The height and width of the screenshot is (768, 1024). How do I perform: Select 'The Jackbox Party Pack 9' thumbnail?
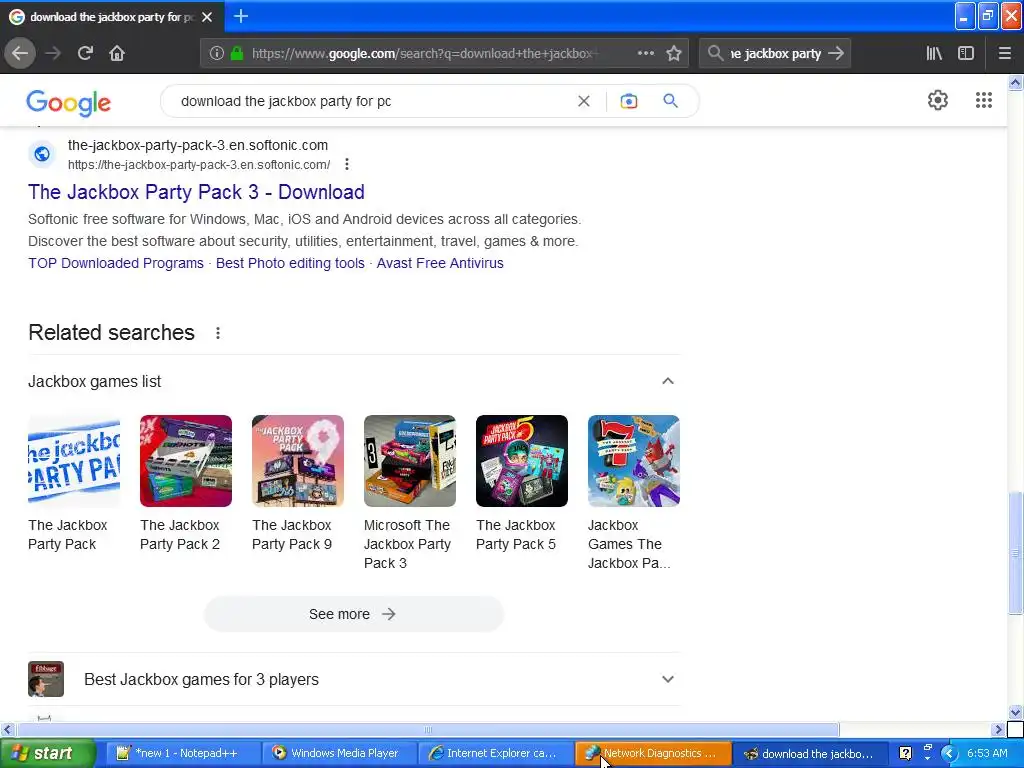(x=298, y=460)
